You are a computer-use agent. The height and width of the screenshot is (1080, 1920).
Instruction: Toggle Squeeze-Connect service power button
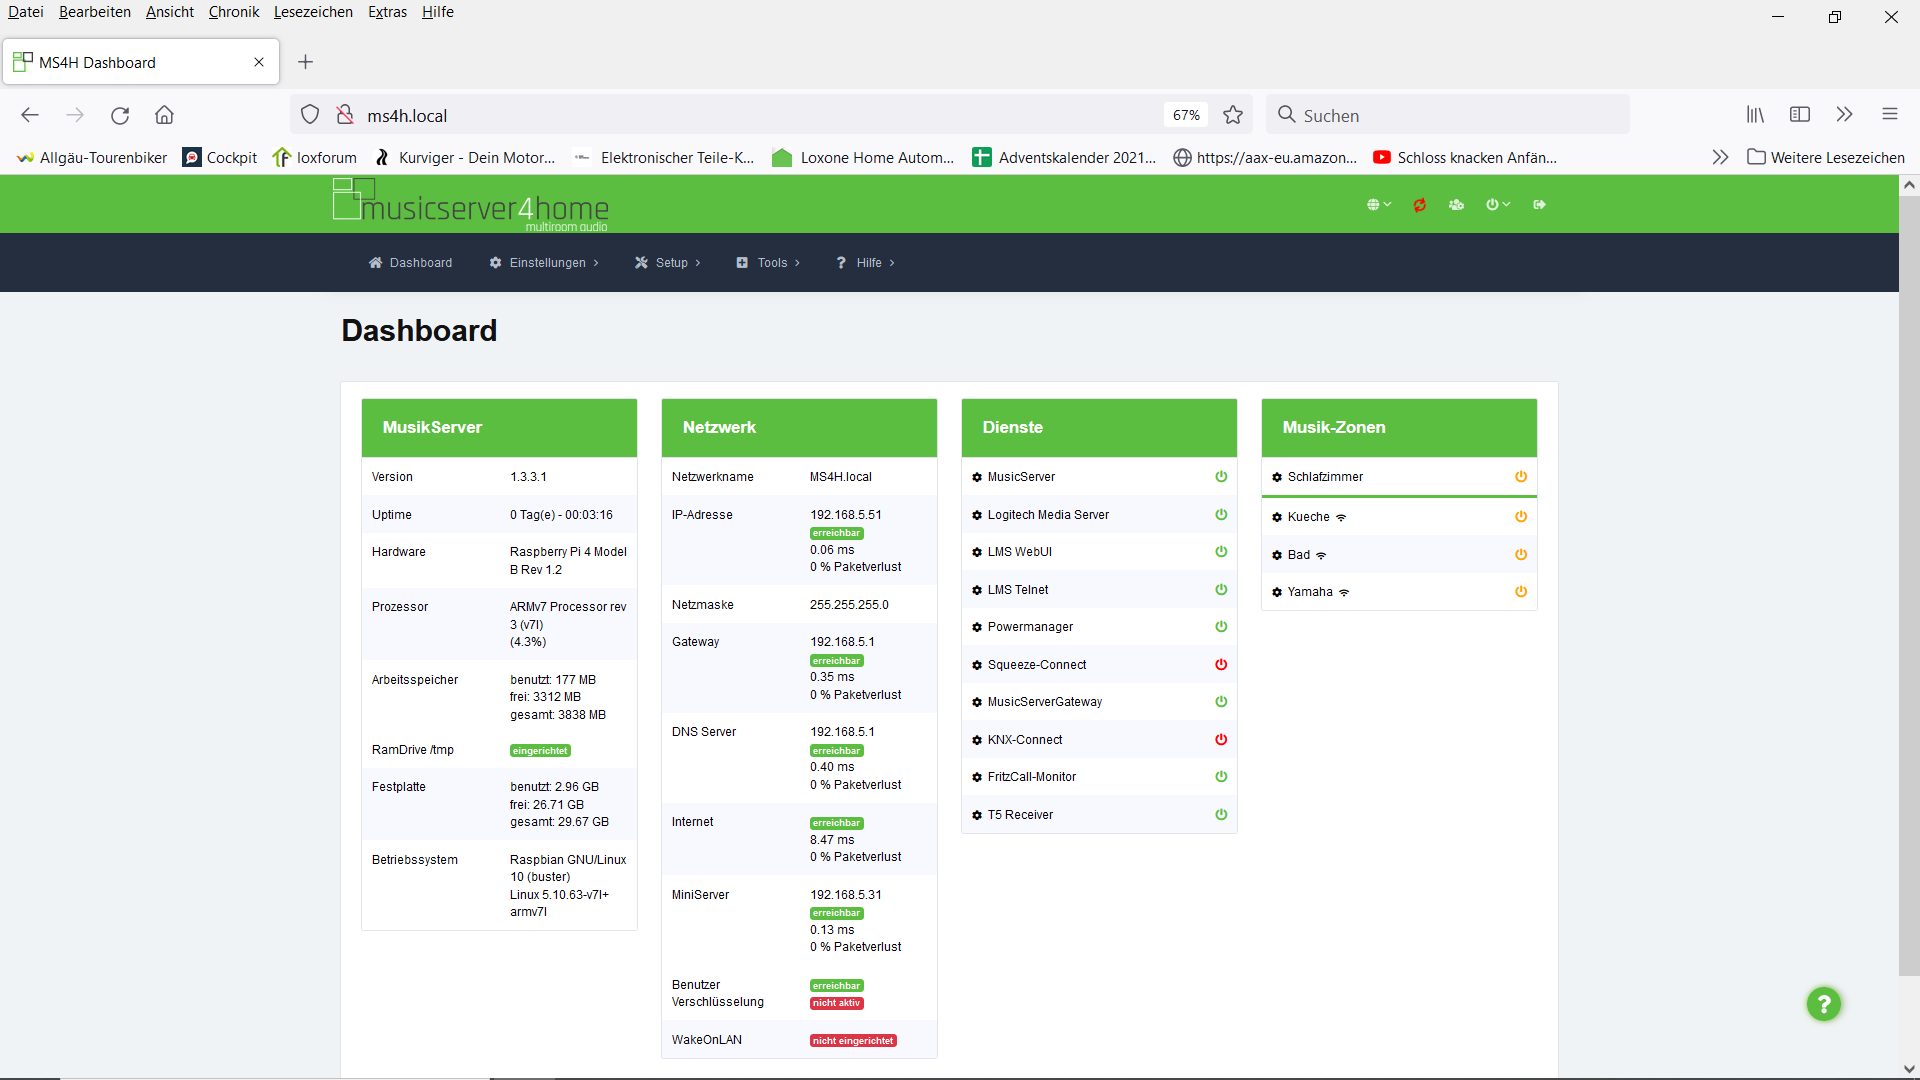tap(1221, 664)
